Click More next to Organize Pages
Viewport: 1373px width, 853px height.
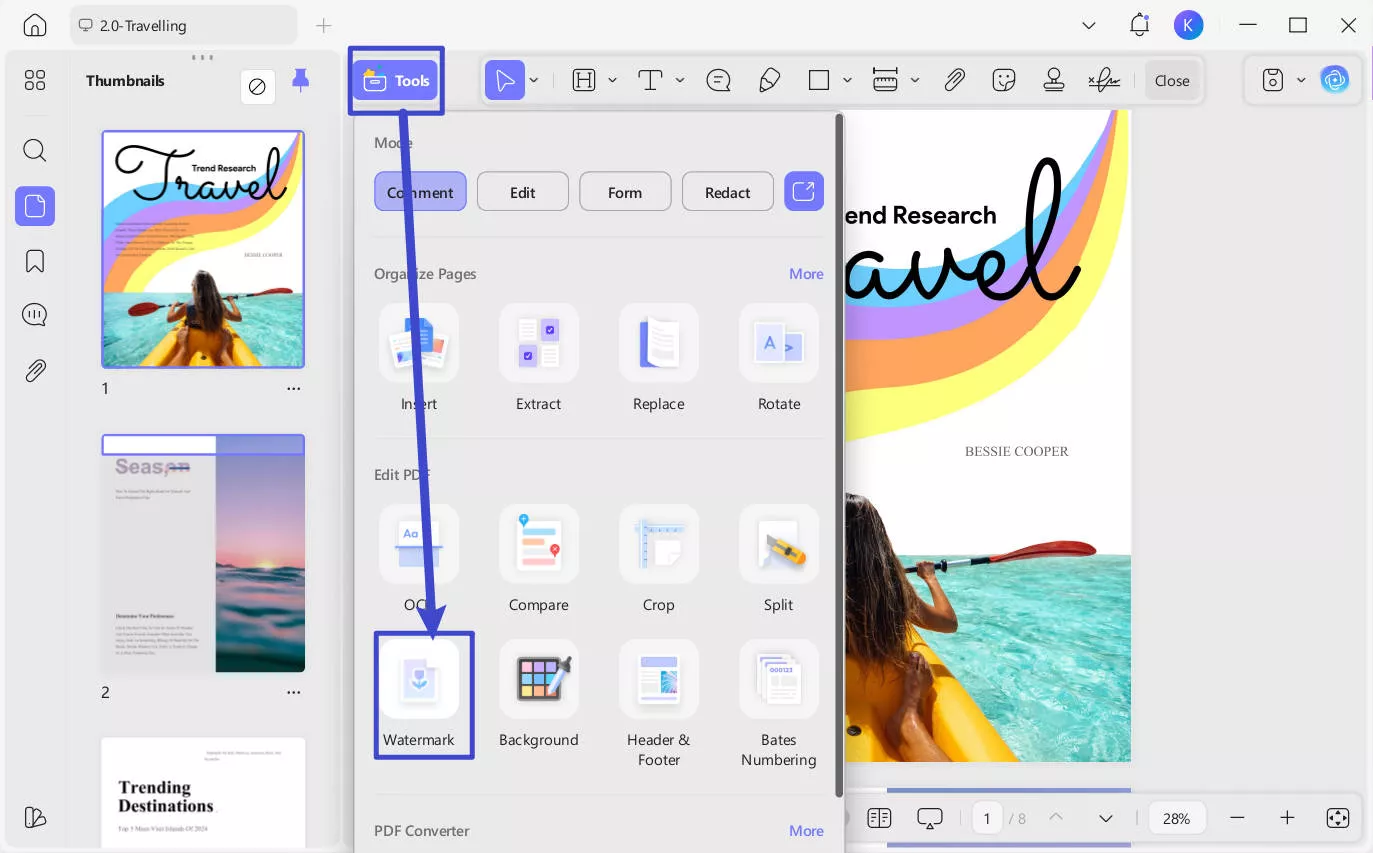[x=806, y=273]
